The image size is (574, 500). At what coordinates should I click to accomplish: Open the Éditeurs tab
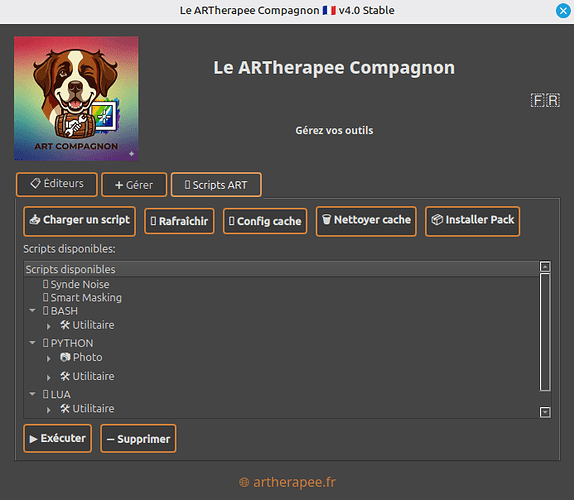(x=57, y=184)
